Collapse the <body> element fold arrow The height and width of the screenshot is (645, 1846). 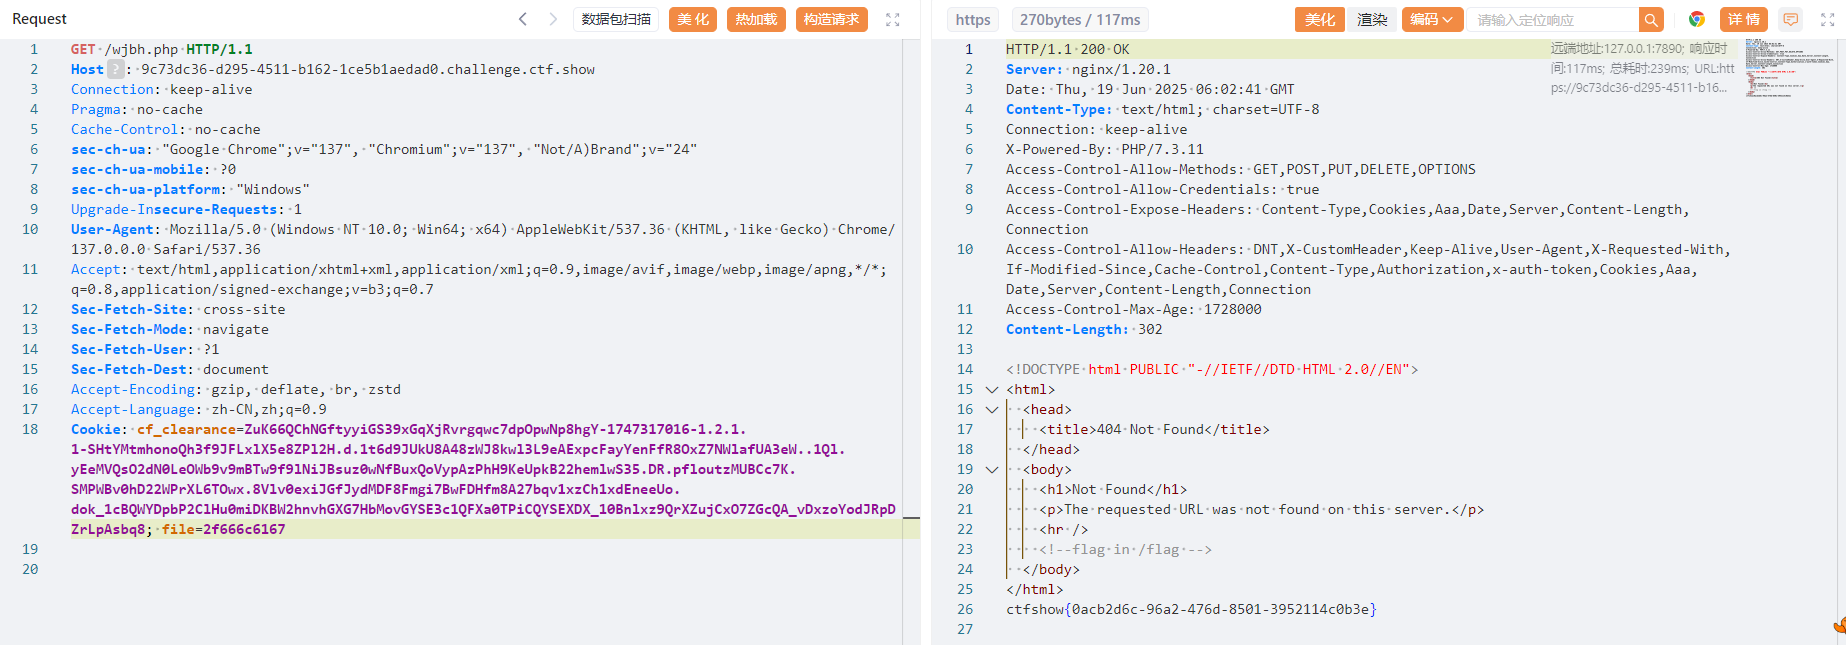(x=991, y=469)
